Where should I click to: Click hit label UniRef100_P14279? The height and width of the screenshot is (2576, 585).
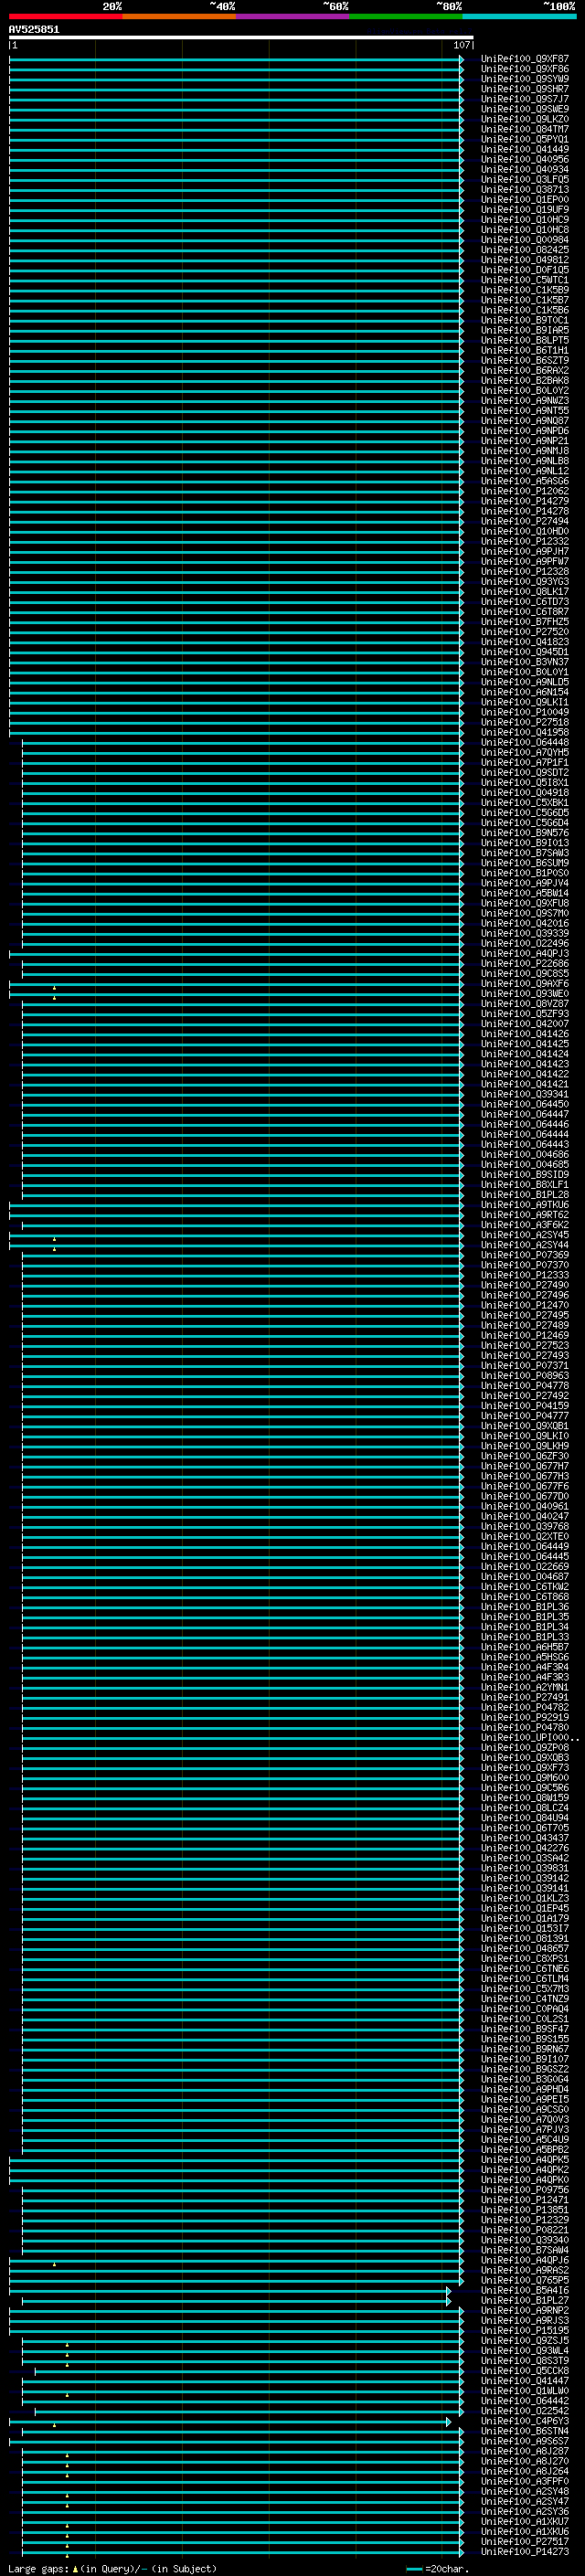coord(525,501)
